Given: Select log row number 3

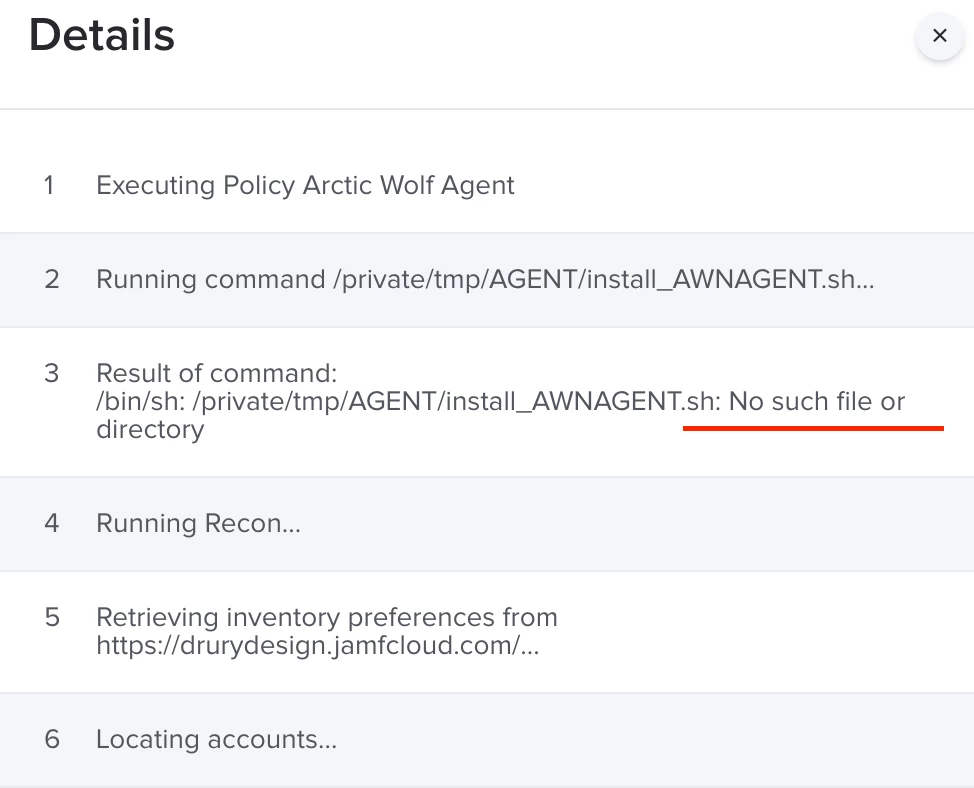Looking at the screenshot, I should coord(52,373).
